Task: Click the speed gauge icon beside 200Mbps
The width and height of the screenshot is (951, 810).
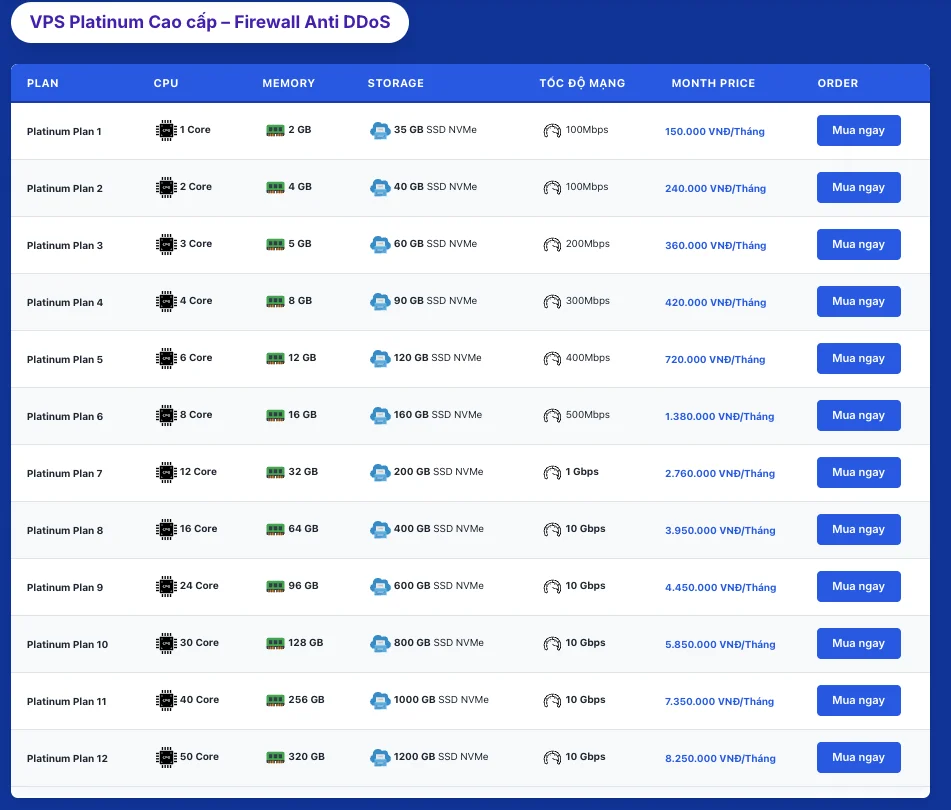Action: point(552,245)
